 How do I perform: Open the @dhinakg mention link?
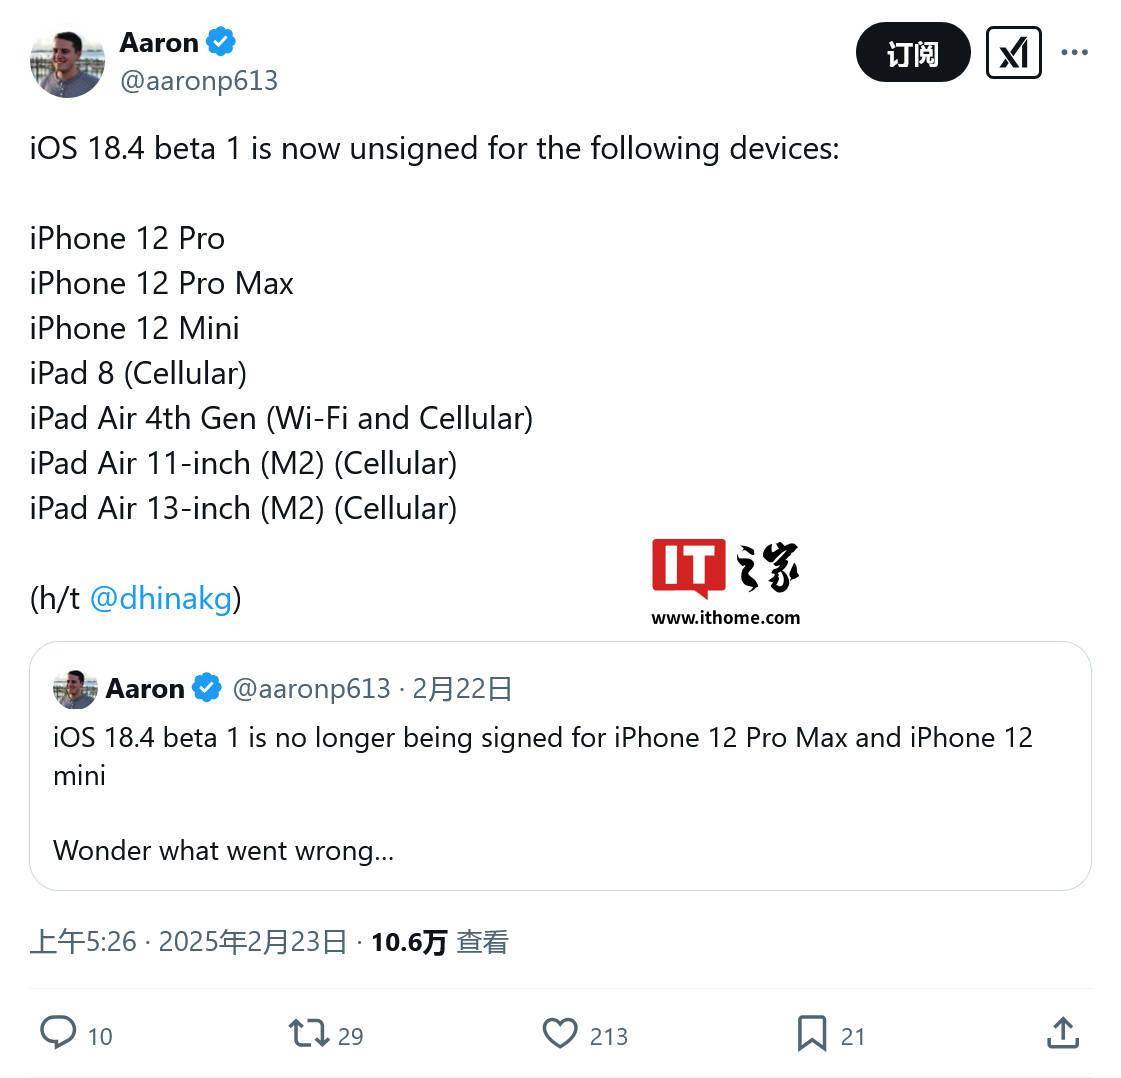coord(162,598)
